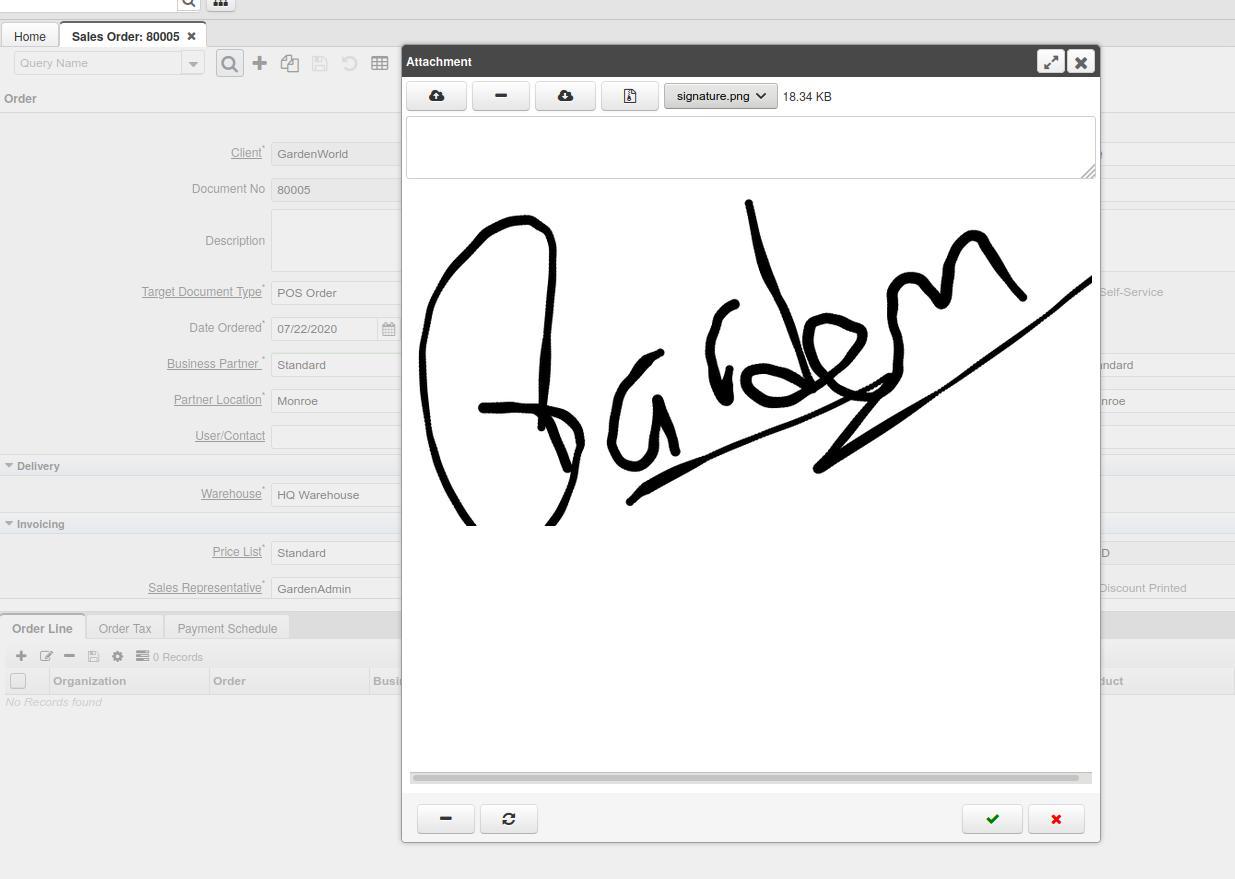The height and width of the screenshot is (879, 1235).
Task: Click the download attachment cloud icon
Action: [565, 96]
